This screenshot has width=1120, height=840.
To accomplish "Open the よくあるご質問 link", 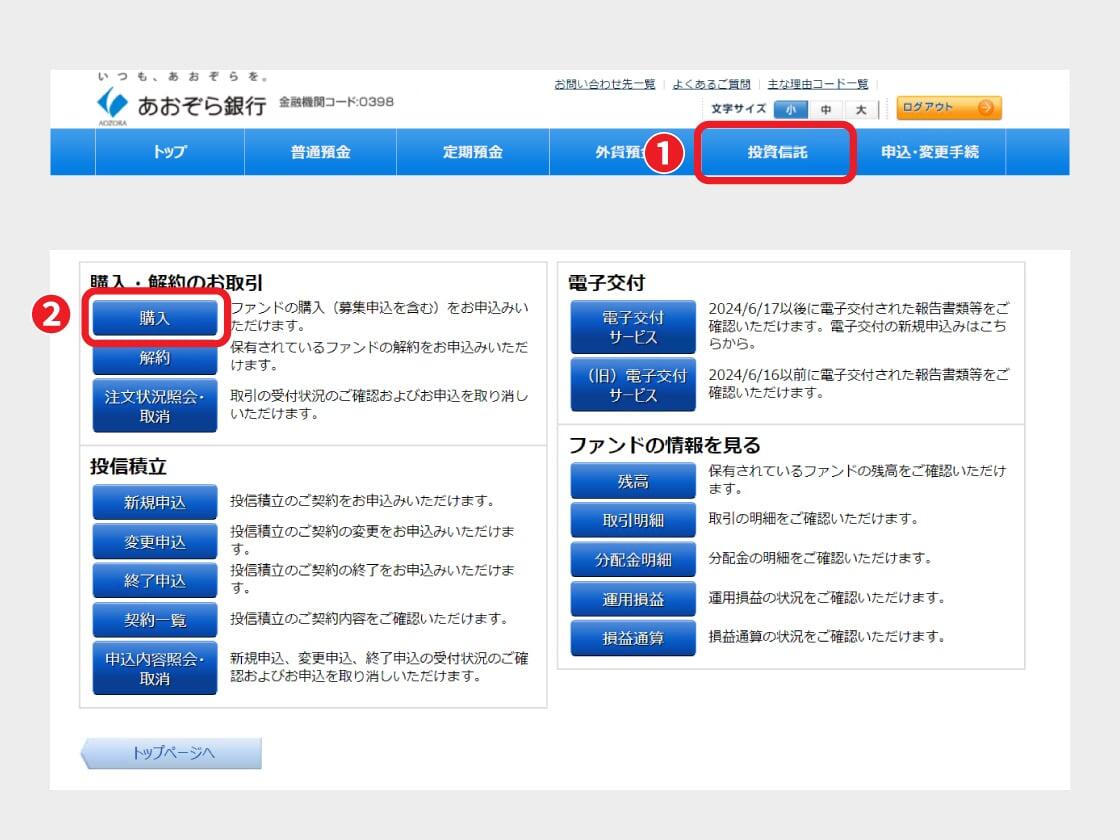I will pyautogui.click(x=711, y=84).
